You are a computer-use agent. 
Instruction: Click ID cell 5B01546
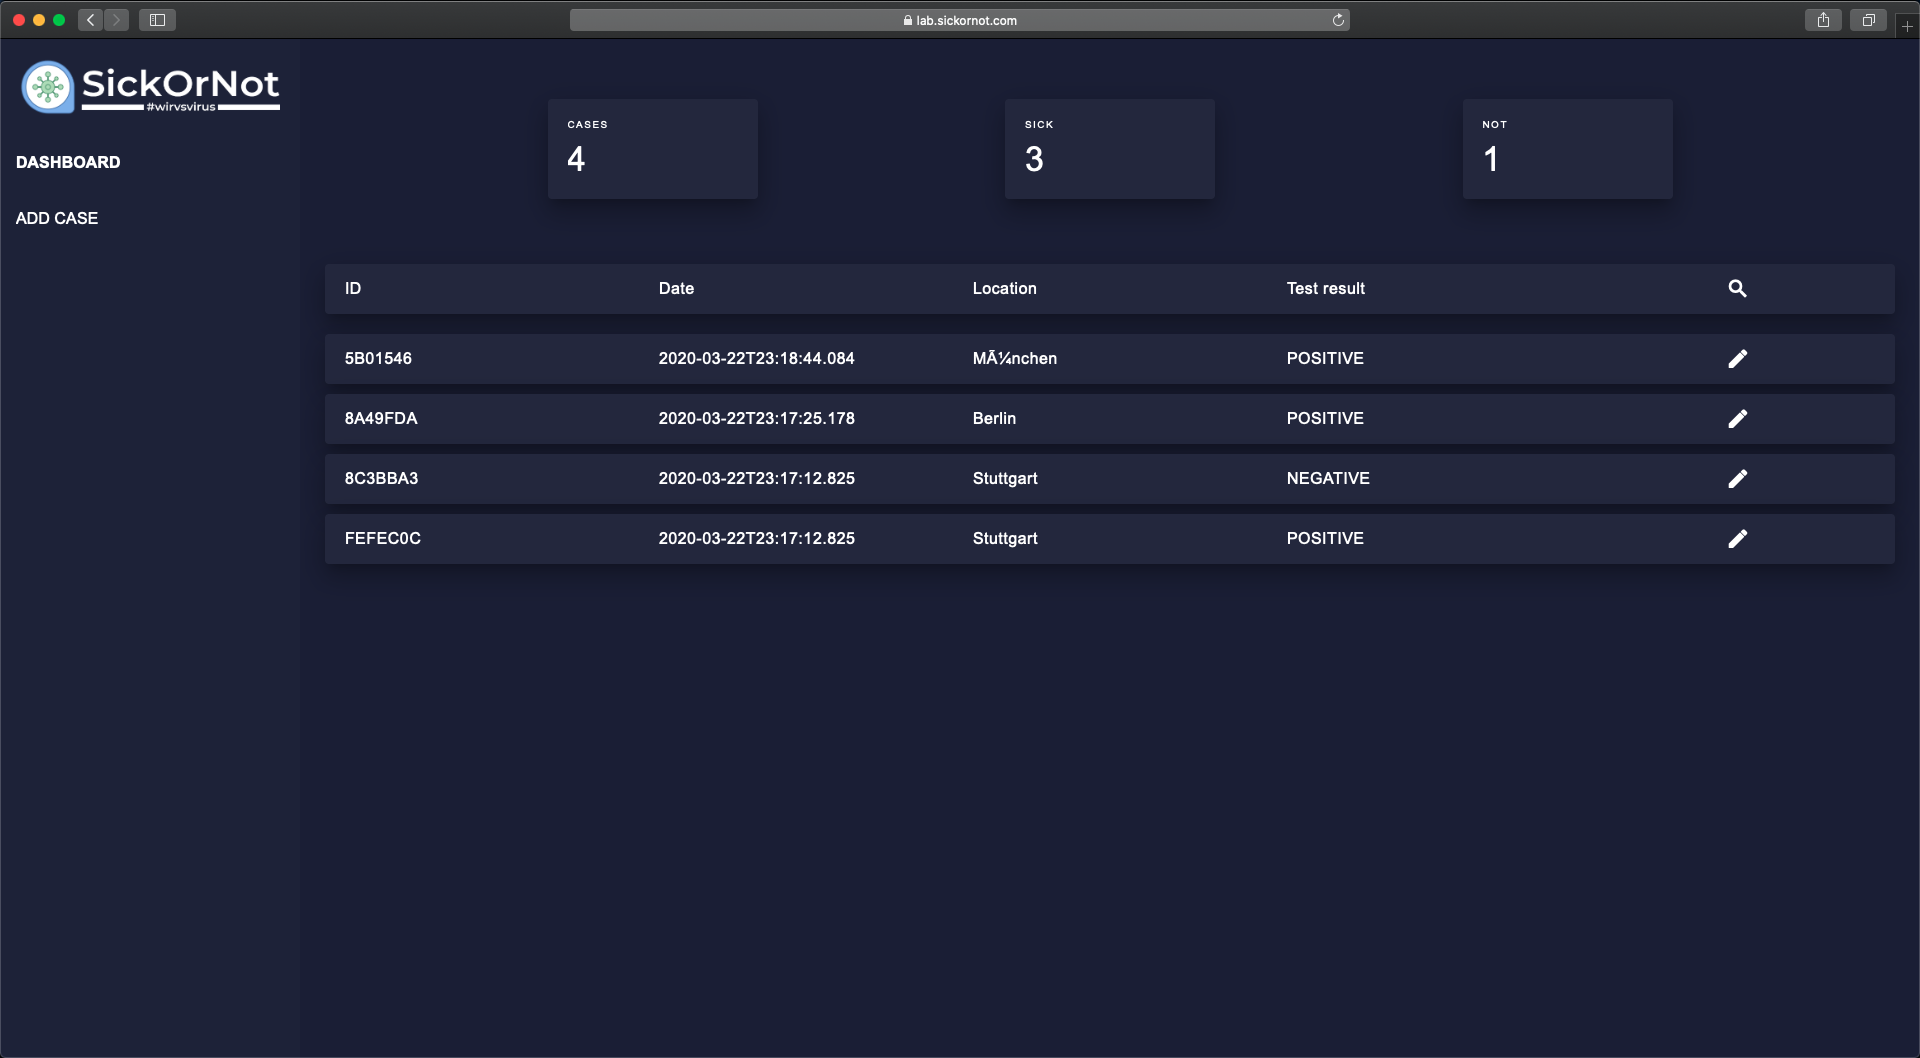(x=378, y=358)
